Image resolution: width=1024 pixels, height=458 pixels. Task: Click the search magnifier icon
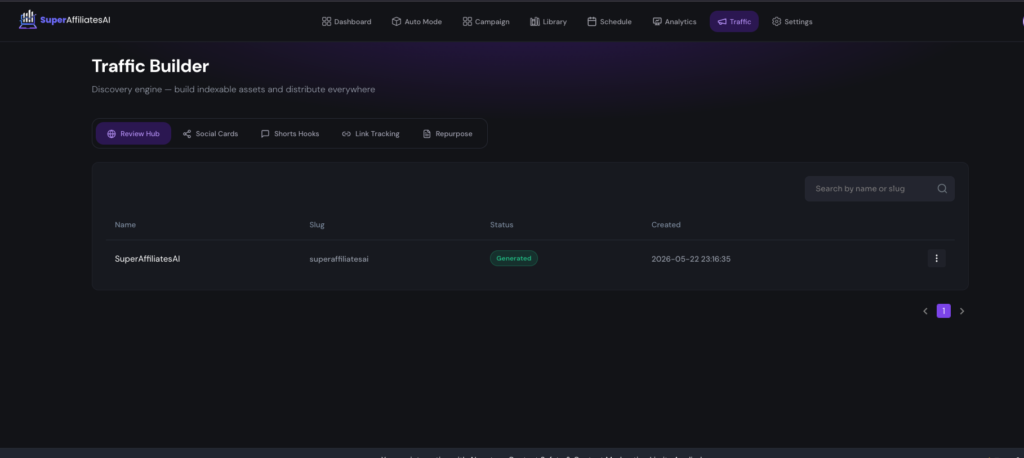click(x=942, y=188)
